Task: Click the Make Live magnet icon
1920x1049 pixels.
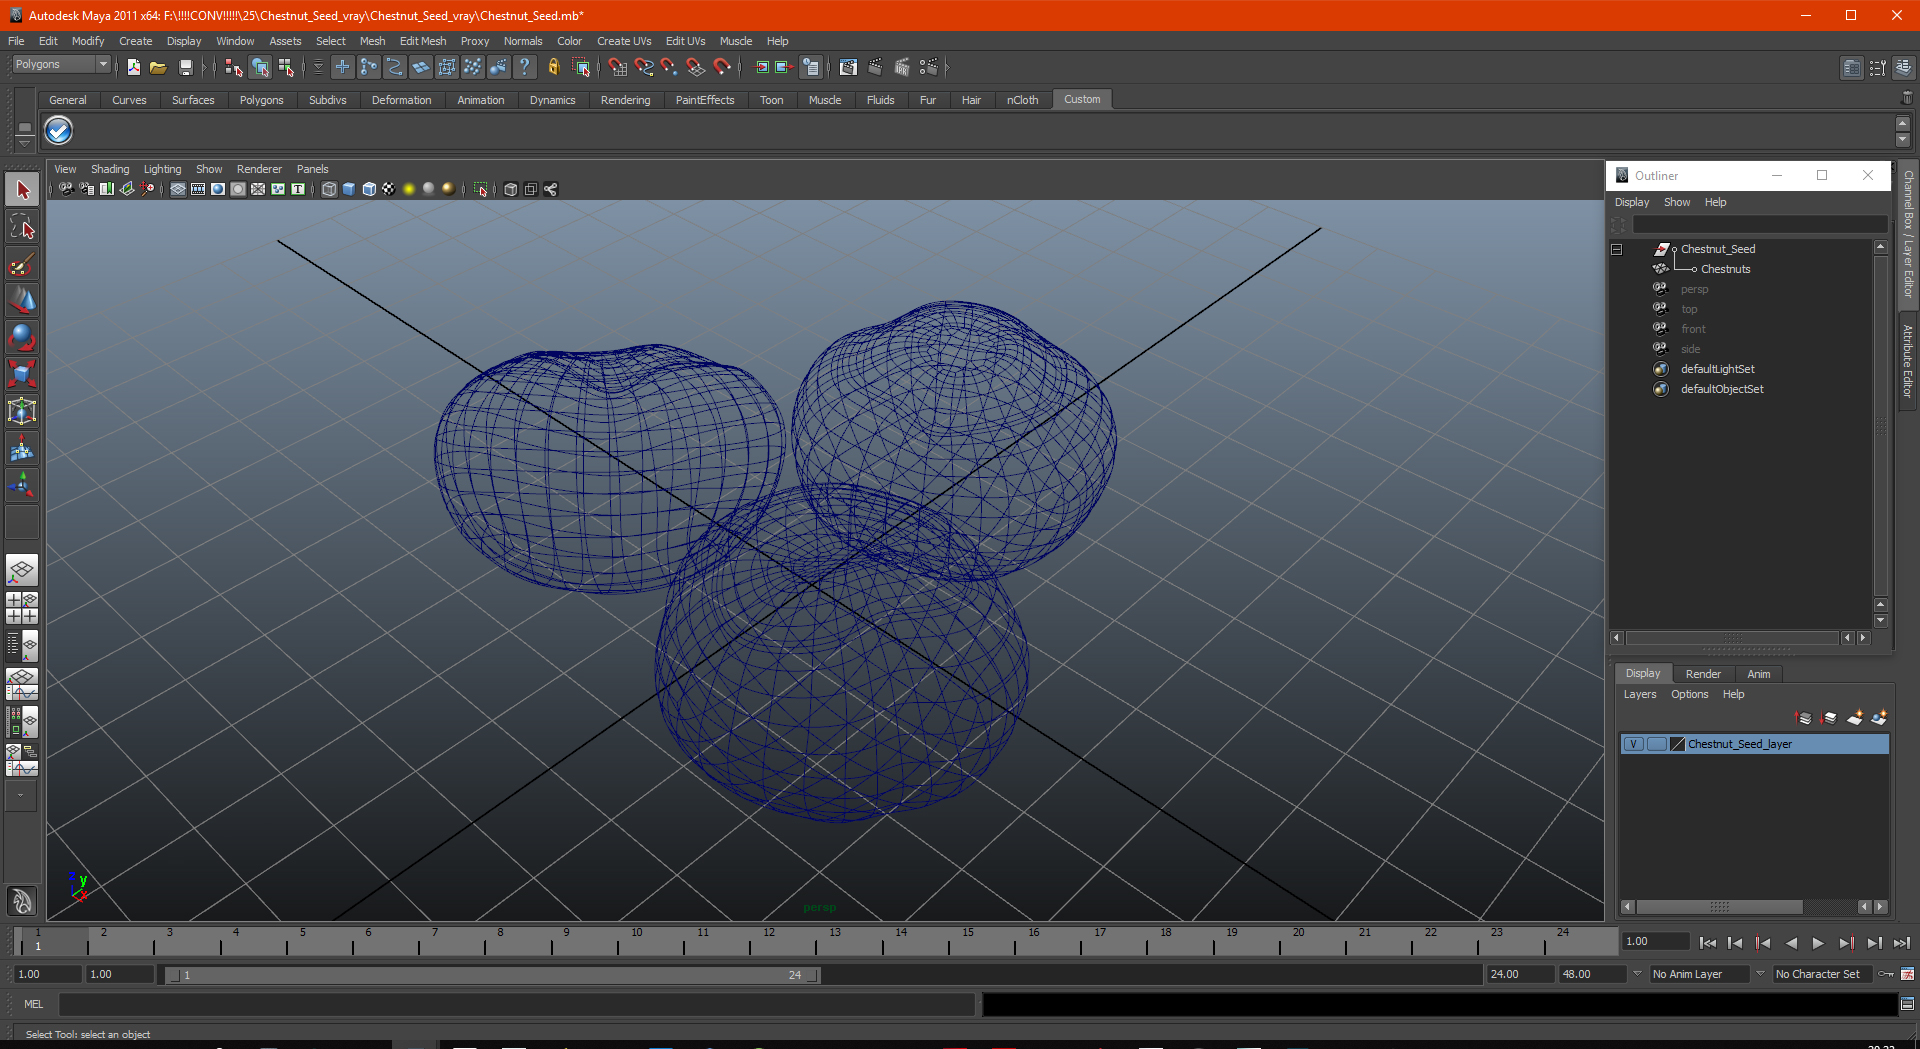Action: click(722, 67)
